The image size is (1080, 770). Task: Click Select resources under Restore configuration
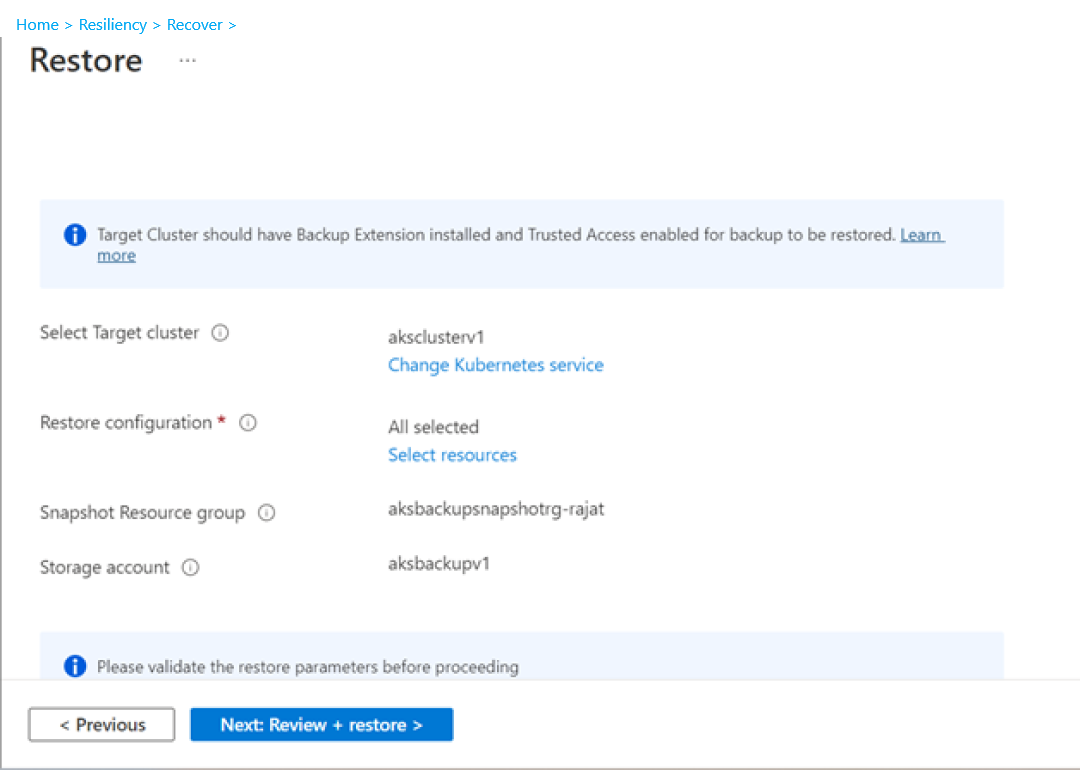tap(452, 454)
